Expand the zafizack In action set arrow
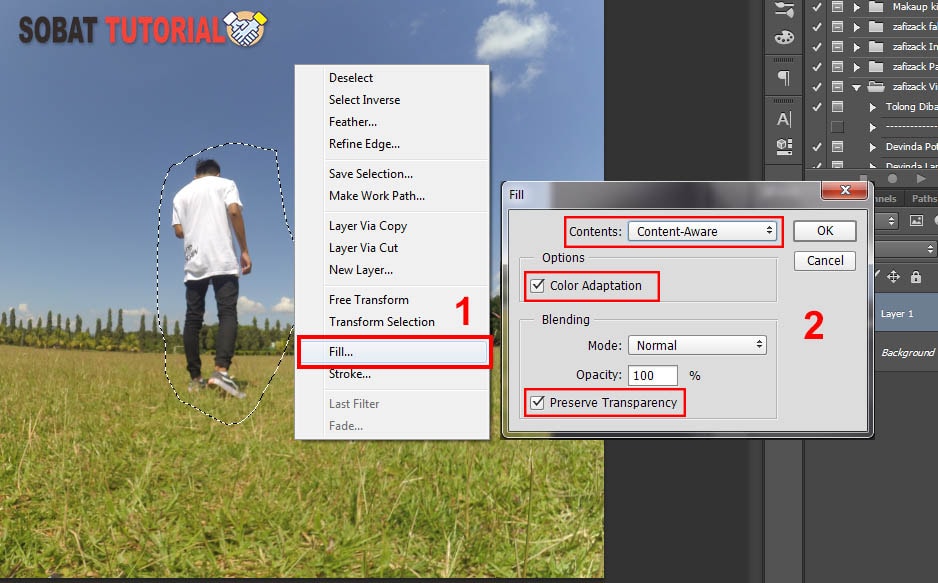 857,47
